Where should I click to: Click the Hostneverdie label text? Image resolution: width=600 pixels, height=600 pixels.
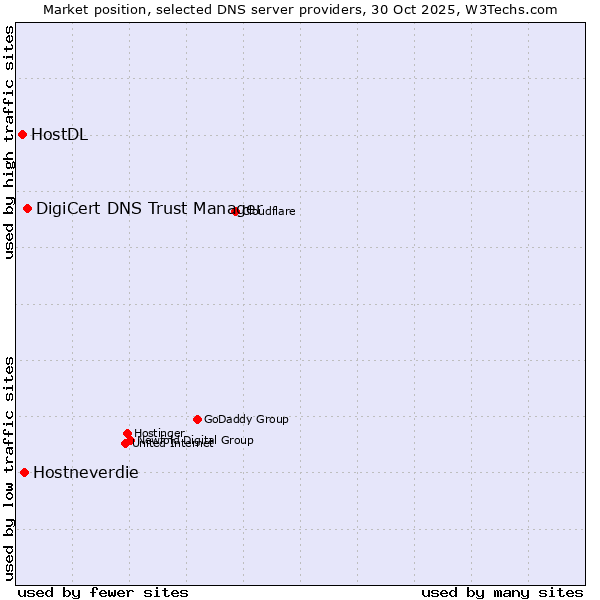coord(85,473)
